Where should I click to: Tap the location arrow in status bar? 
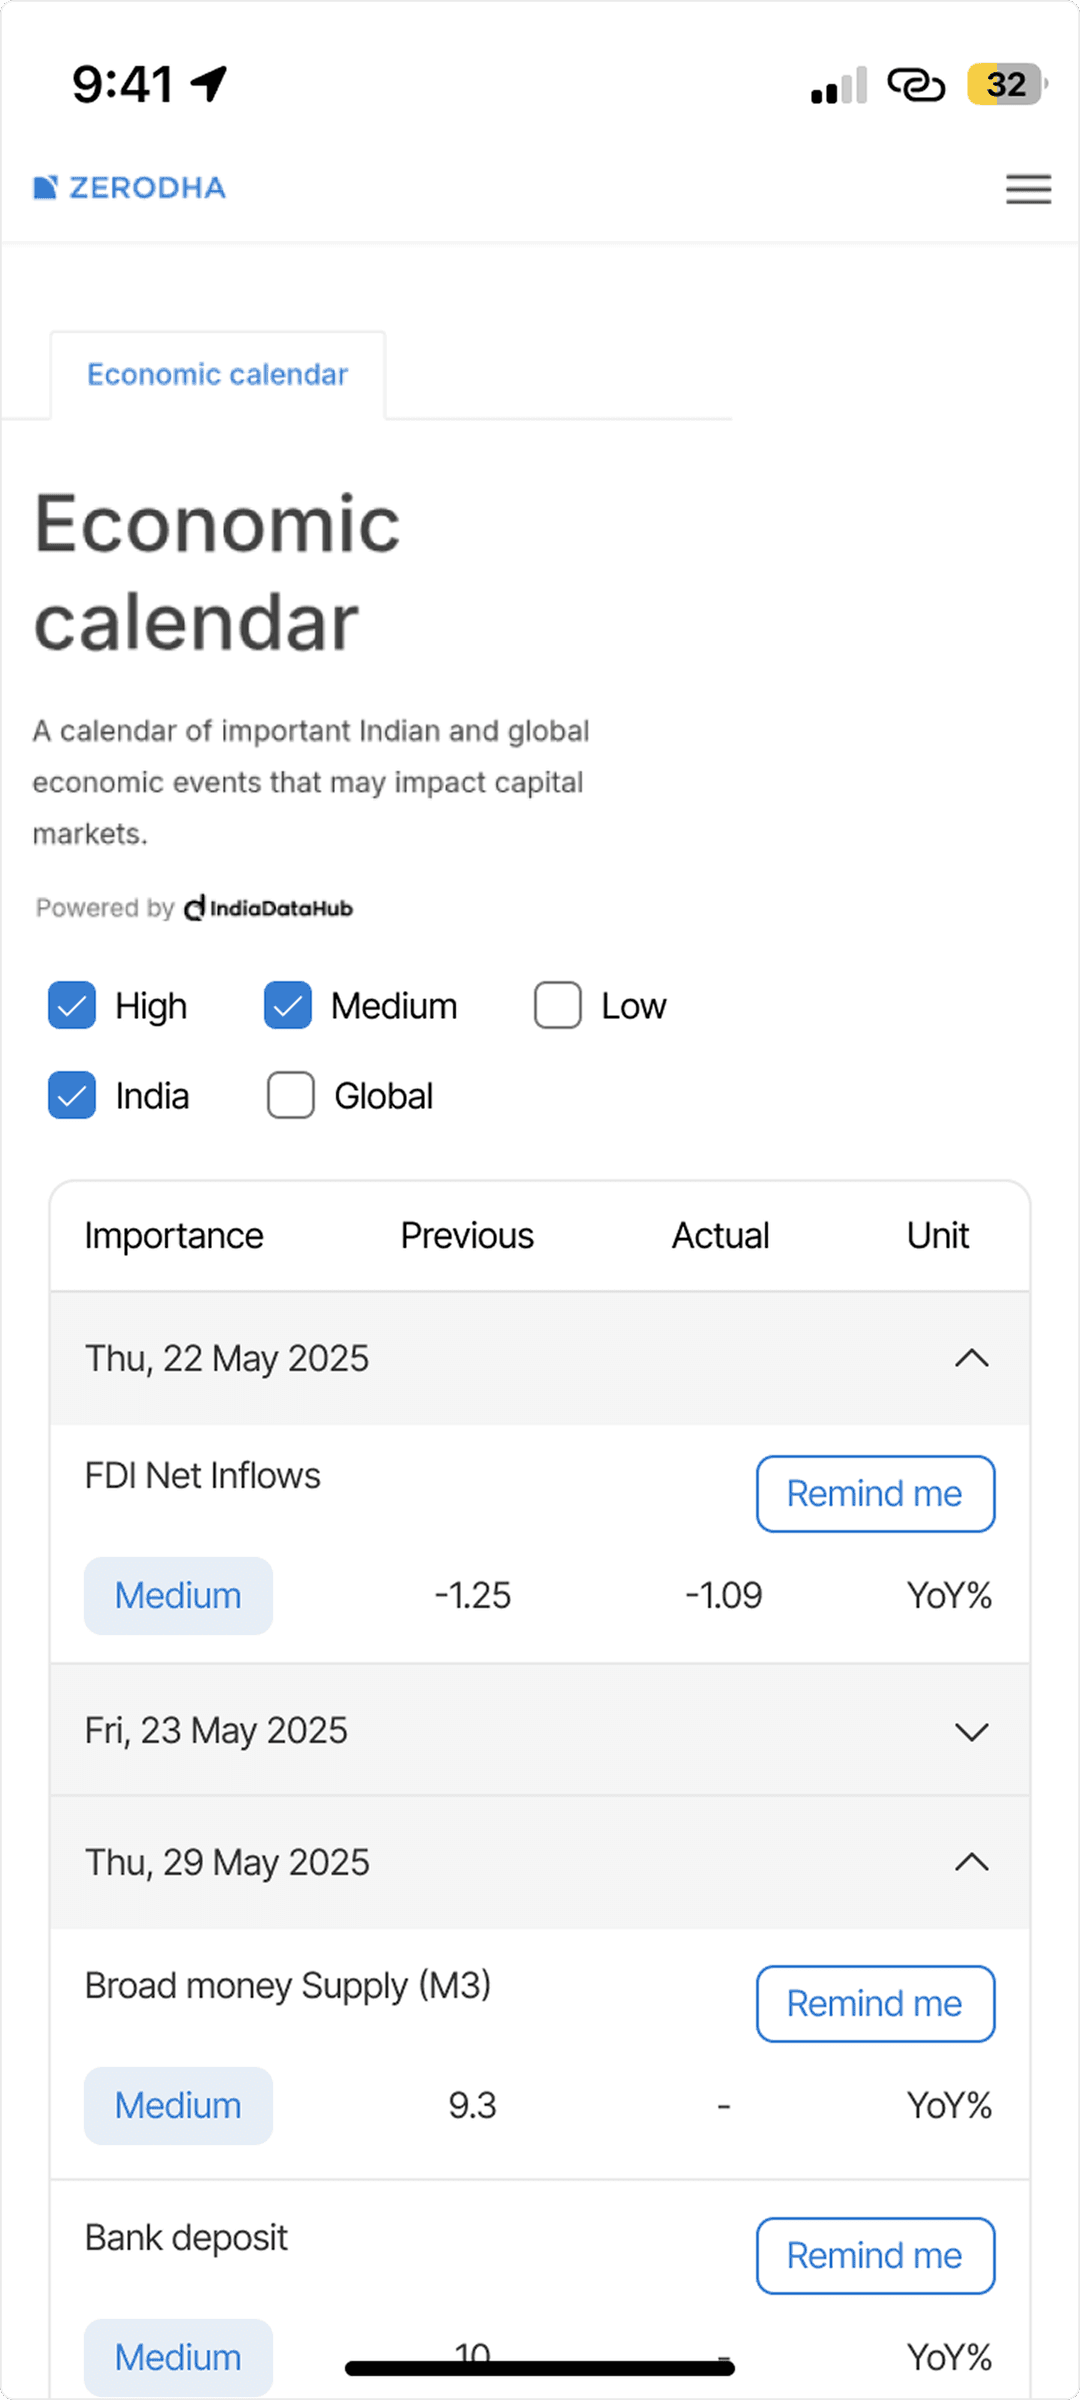click(x=210, y=84)
